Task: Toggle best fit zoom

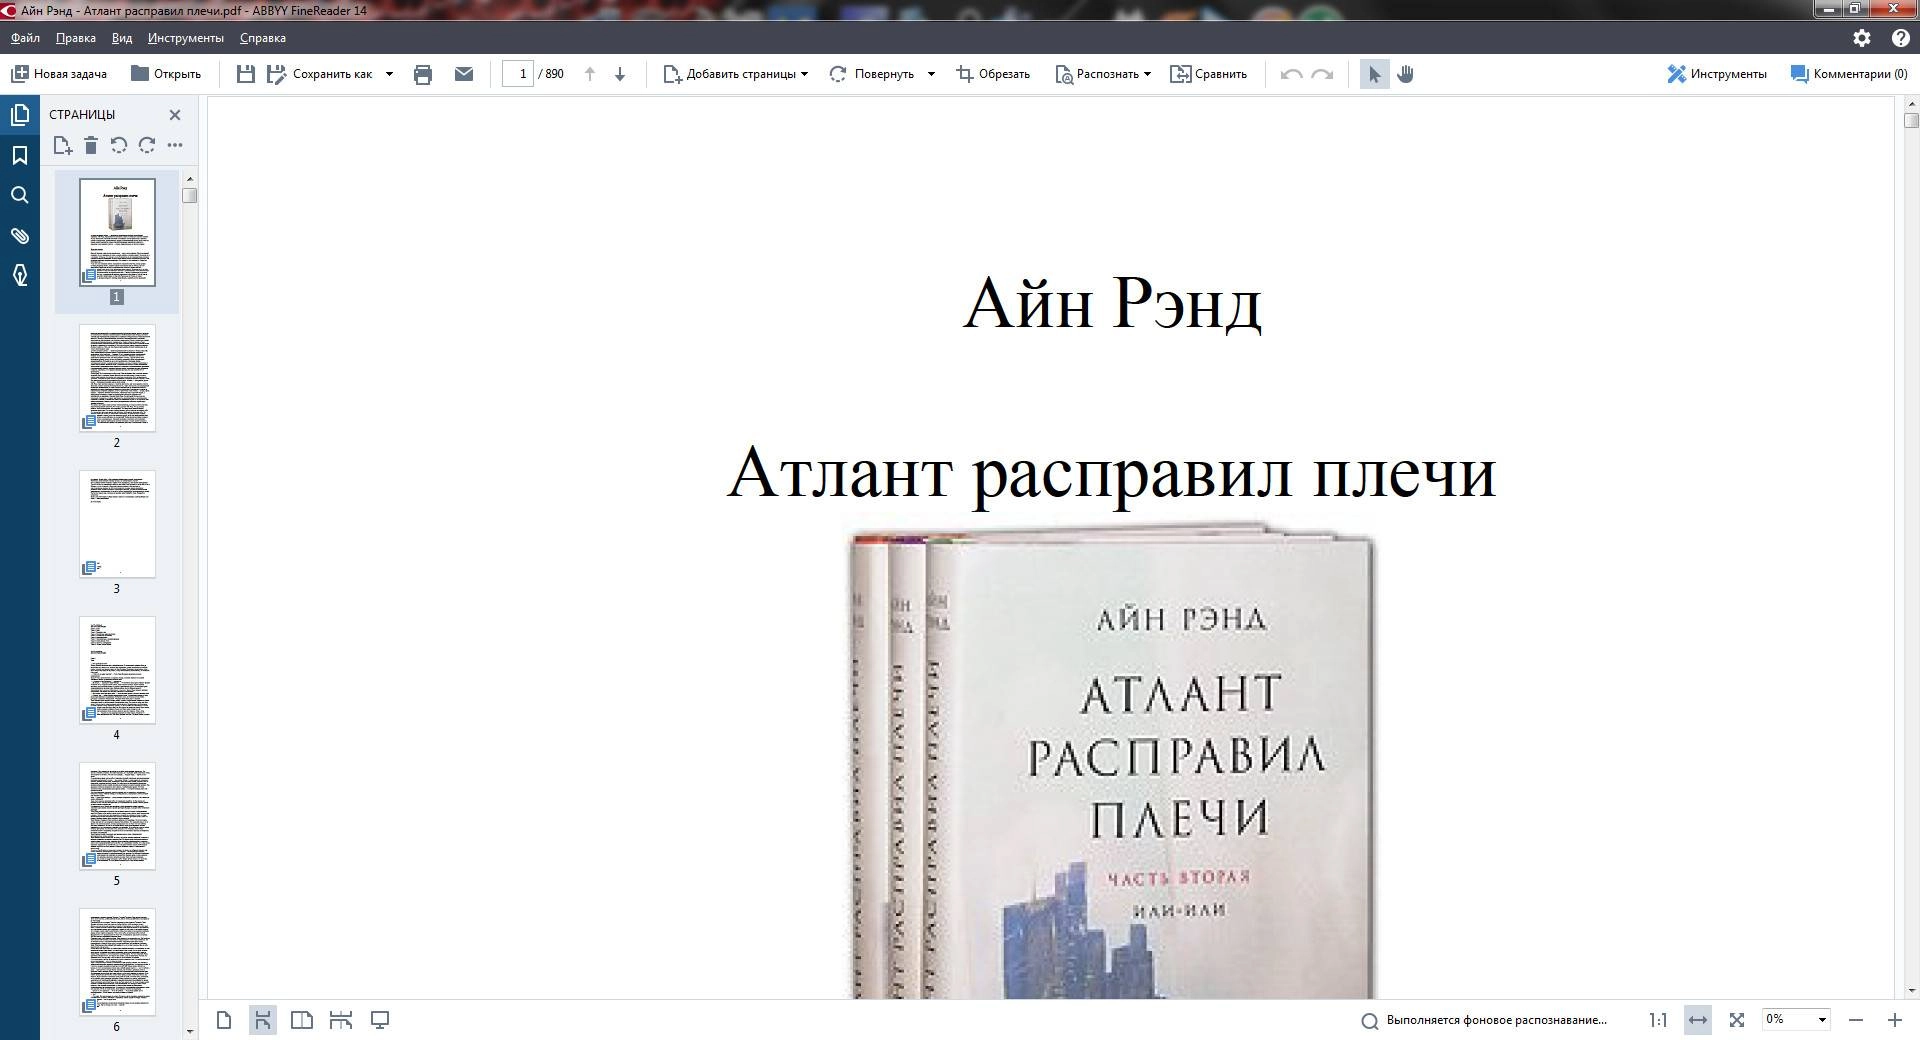Action: pos(1737,1020)
